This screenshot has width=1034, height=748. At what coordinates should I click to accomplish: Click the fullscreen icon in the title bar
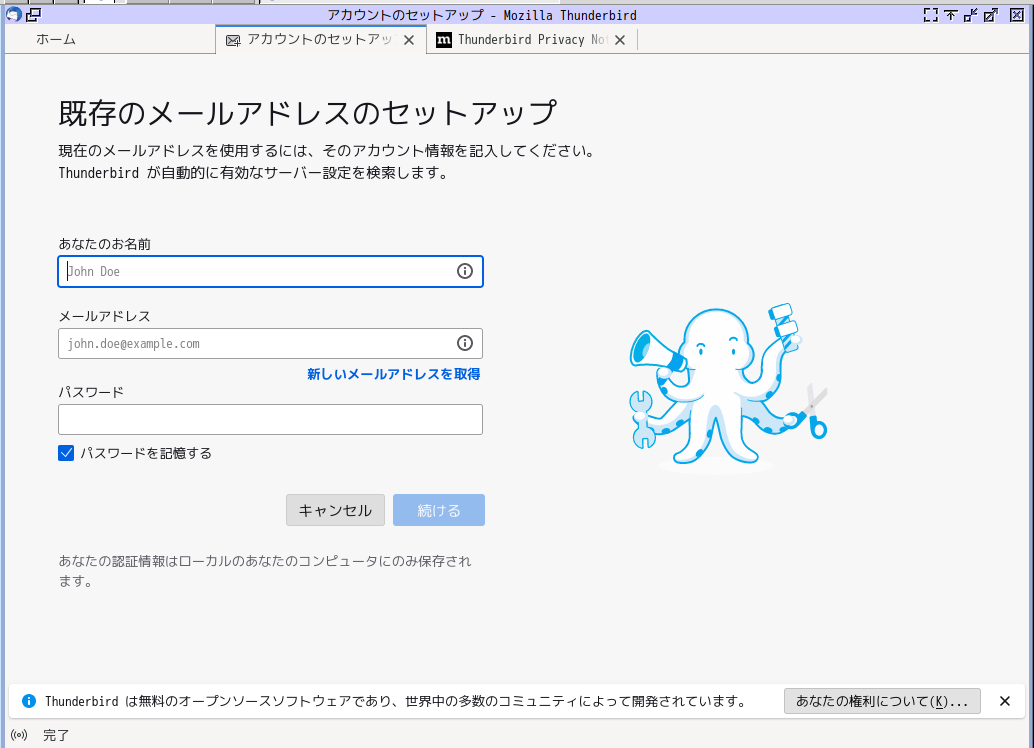[x=930, y=15]
